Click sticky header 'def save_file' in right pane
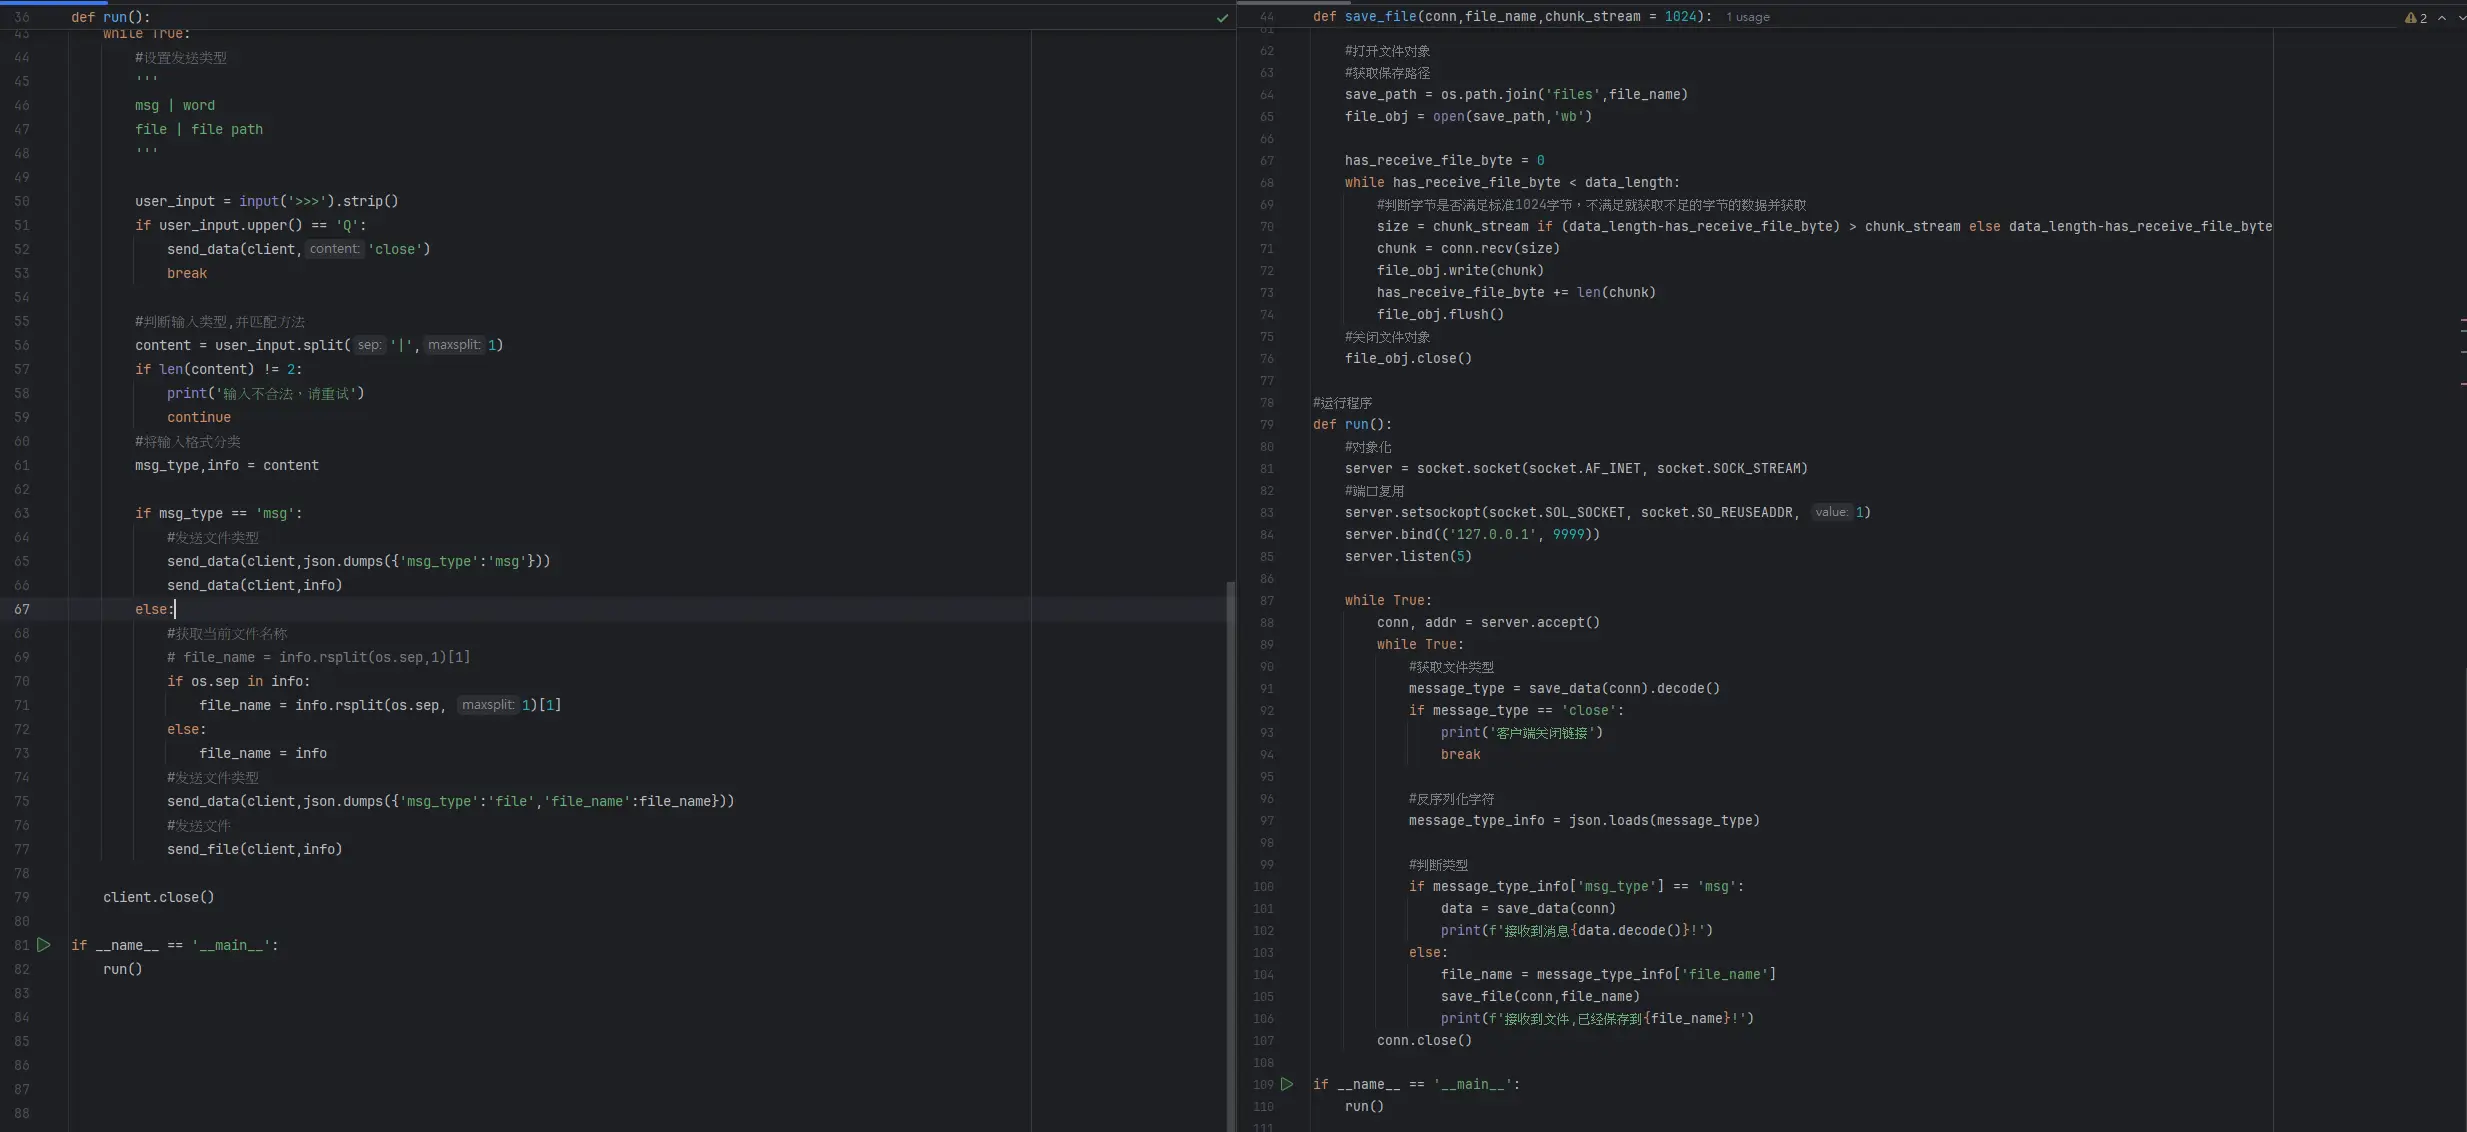 click(1512, 17)
